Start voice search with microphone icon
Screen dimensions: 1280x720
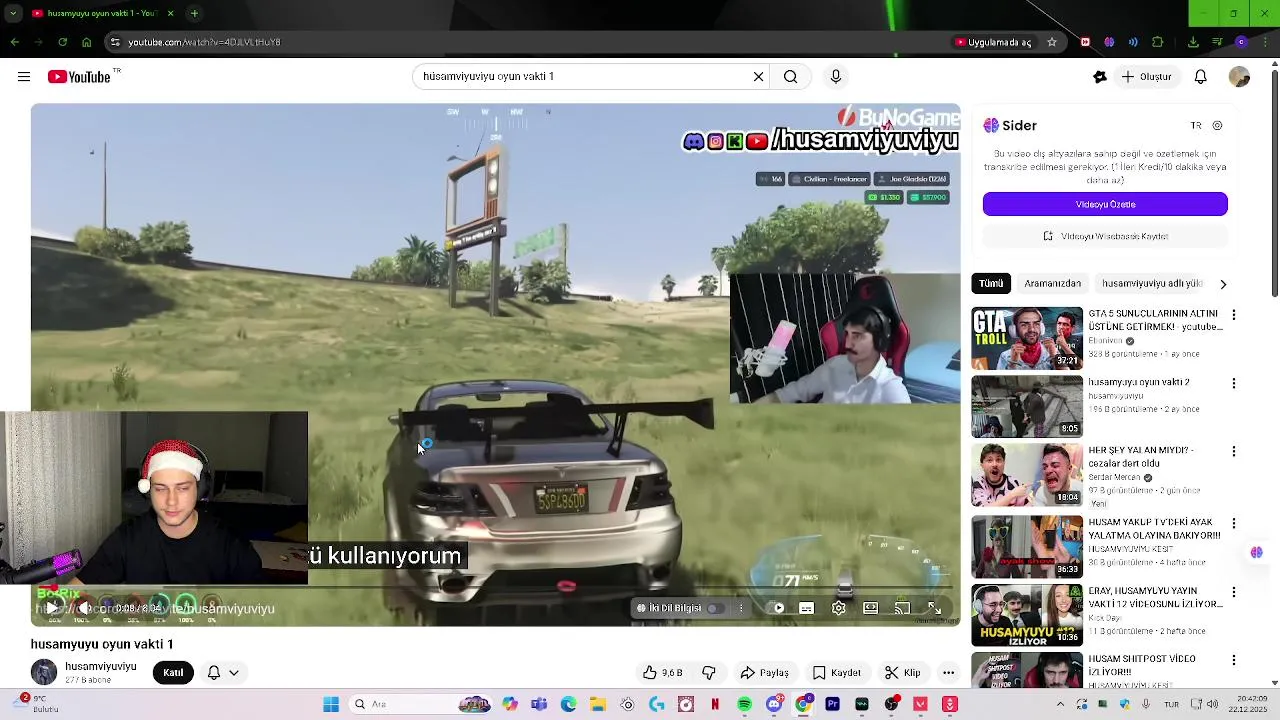[836, 76]
